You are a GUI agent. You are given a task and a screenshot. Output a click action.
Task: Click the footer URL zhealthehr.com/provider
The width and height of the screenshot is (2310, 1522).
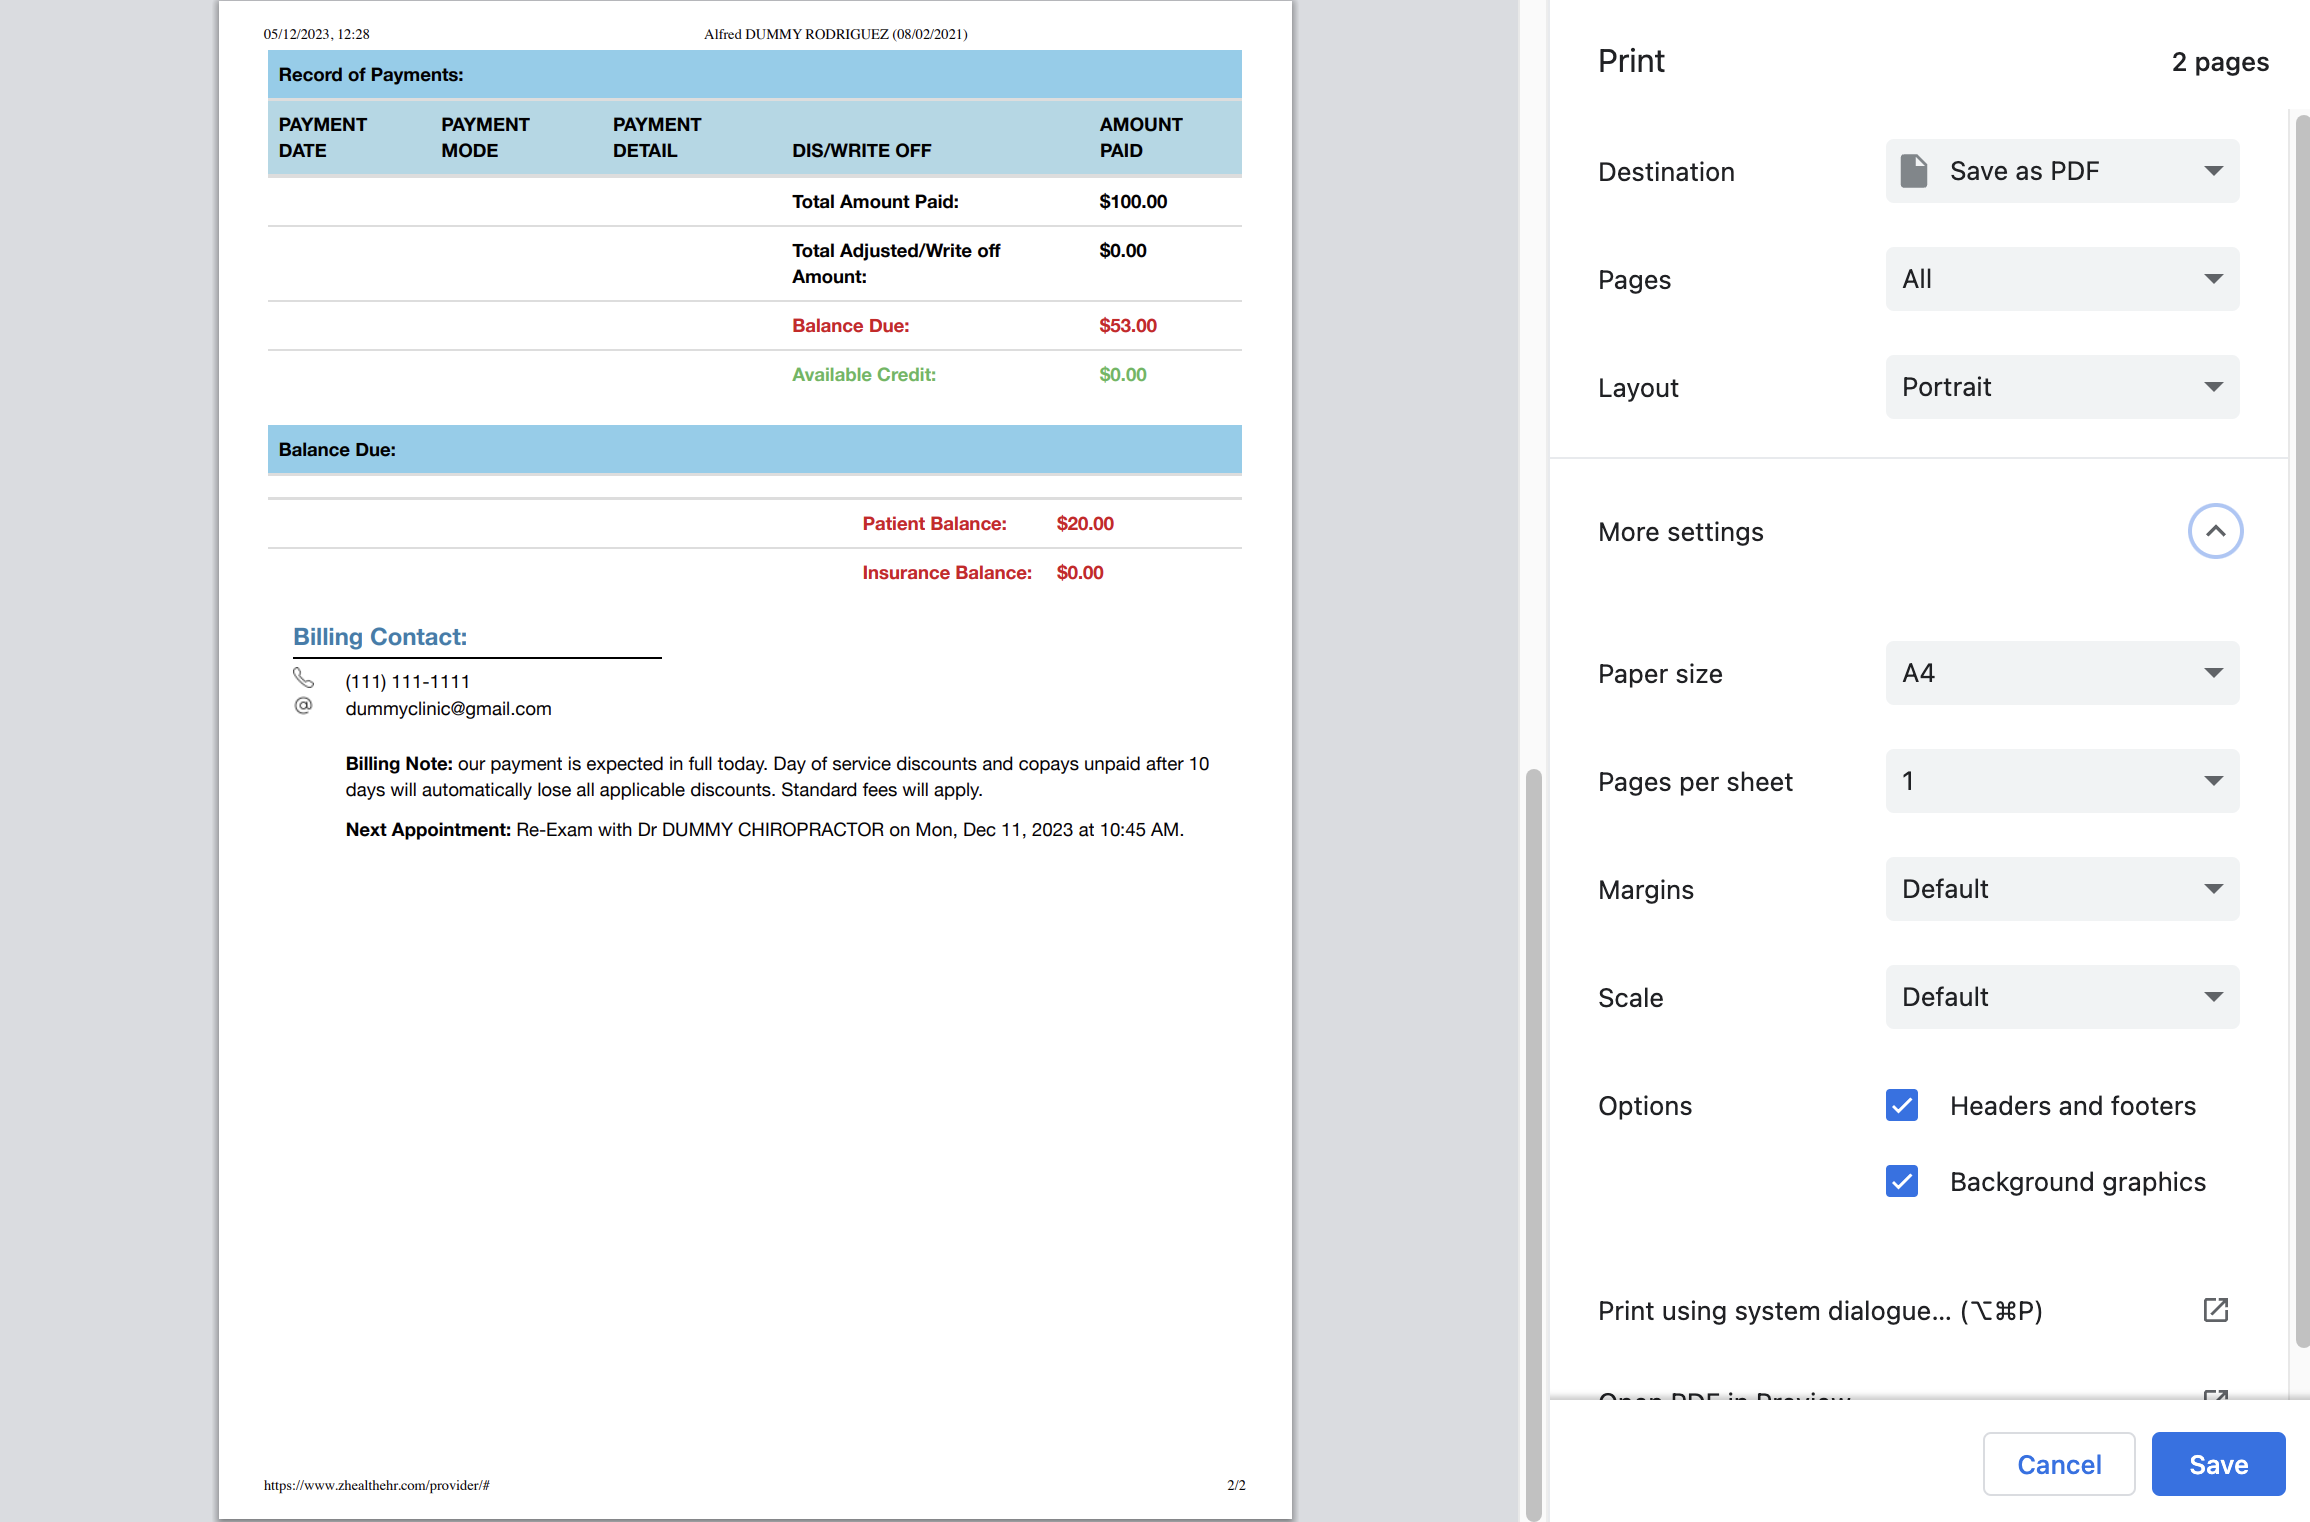tap(377, 1485)
